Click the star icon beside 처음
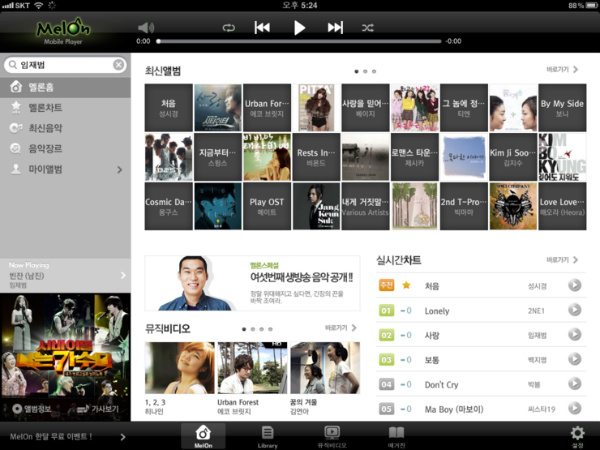 [406, 285]
